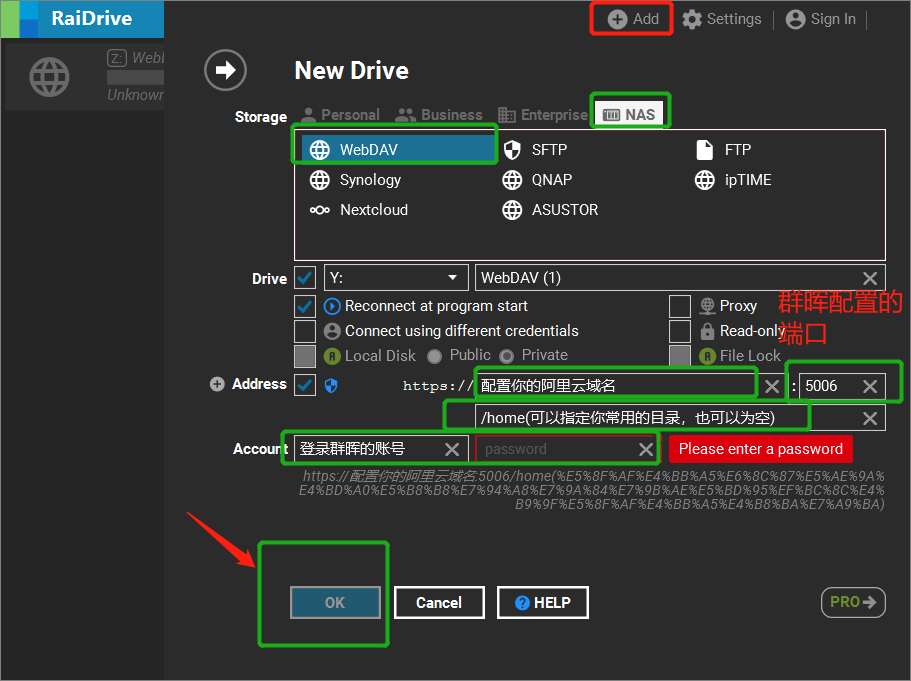Toggle the File Lock checkbox
The height and width of the screenshot is (681, 911).
680,356
